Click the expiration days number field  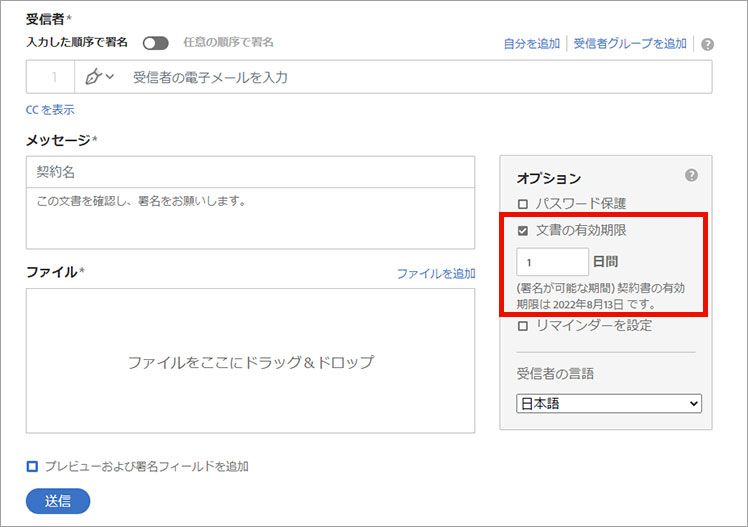552,262
